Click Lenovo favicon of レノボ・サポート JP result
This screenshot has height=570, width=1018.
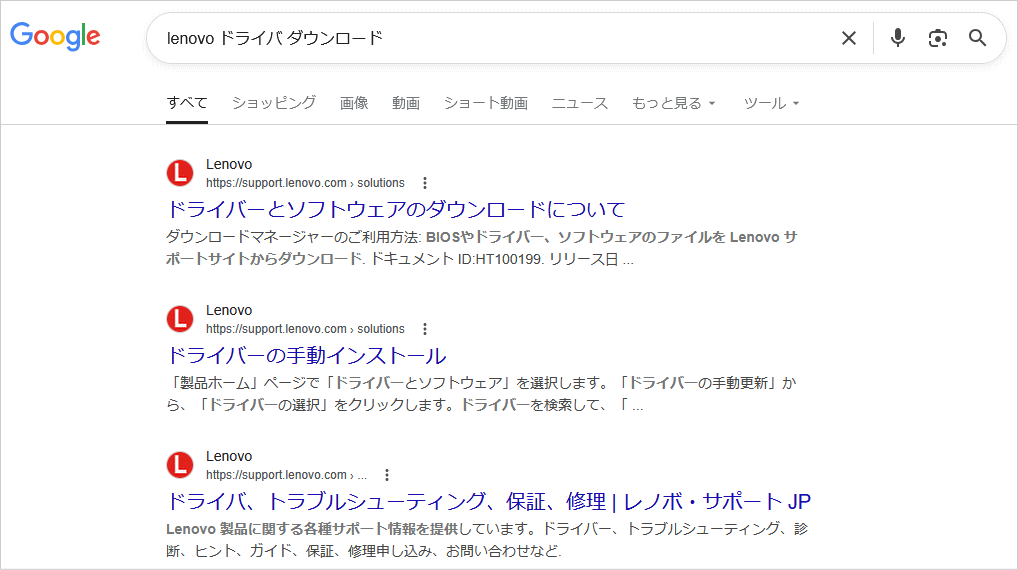(180, 465)
